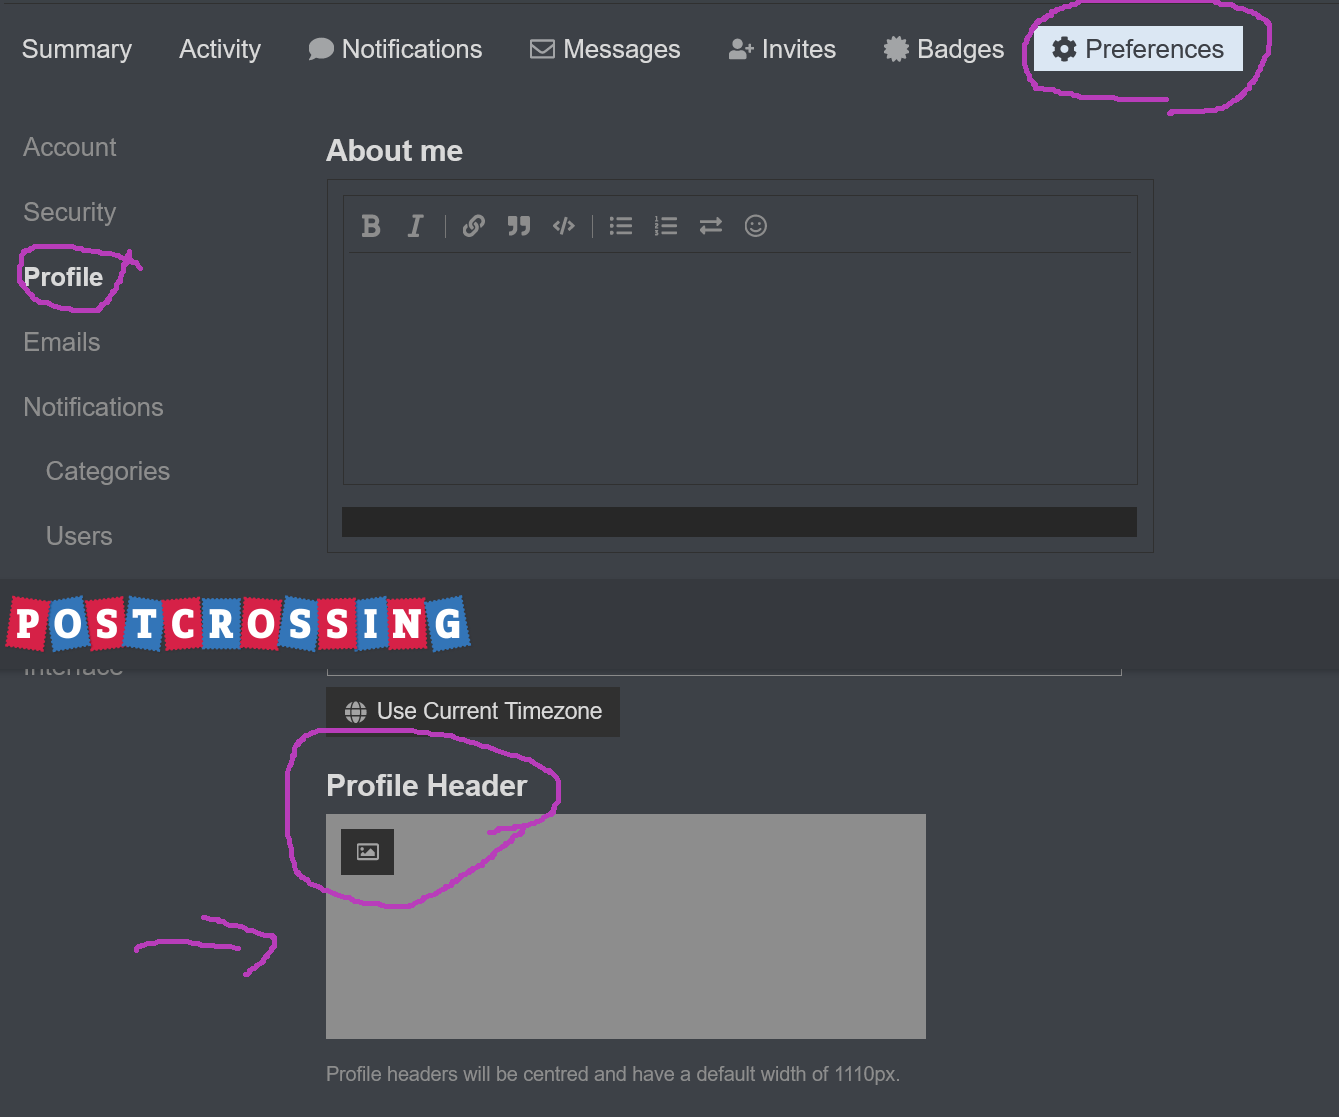Add a blockquote using the quote icon
The height and width of the screenshot is (1117, 1339).
tap(518, 226)
